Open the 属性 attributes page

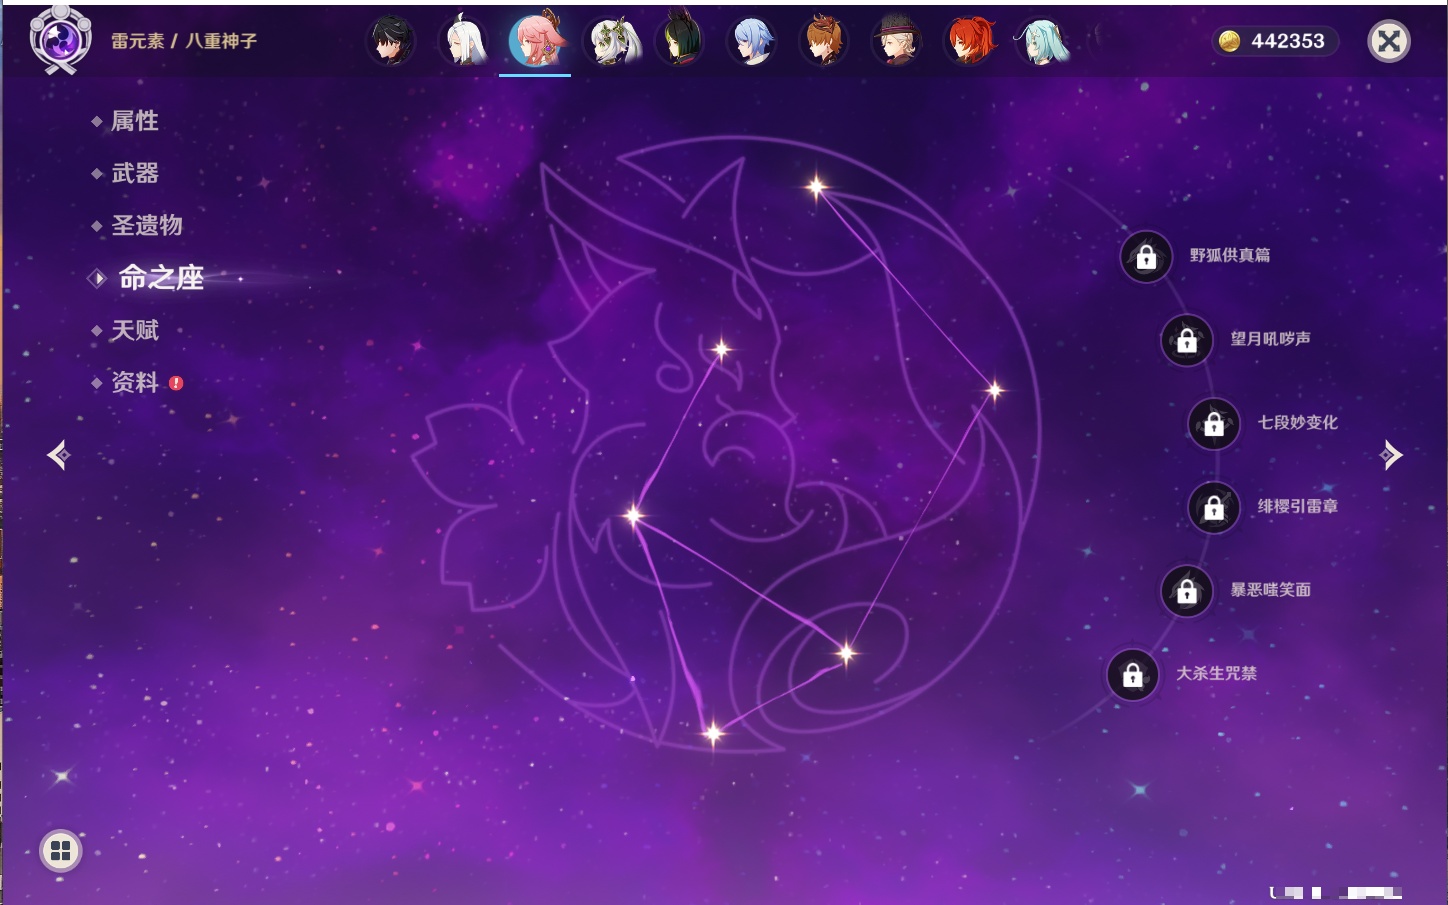pos(134,121)
